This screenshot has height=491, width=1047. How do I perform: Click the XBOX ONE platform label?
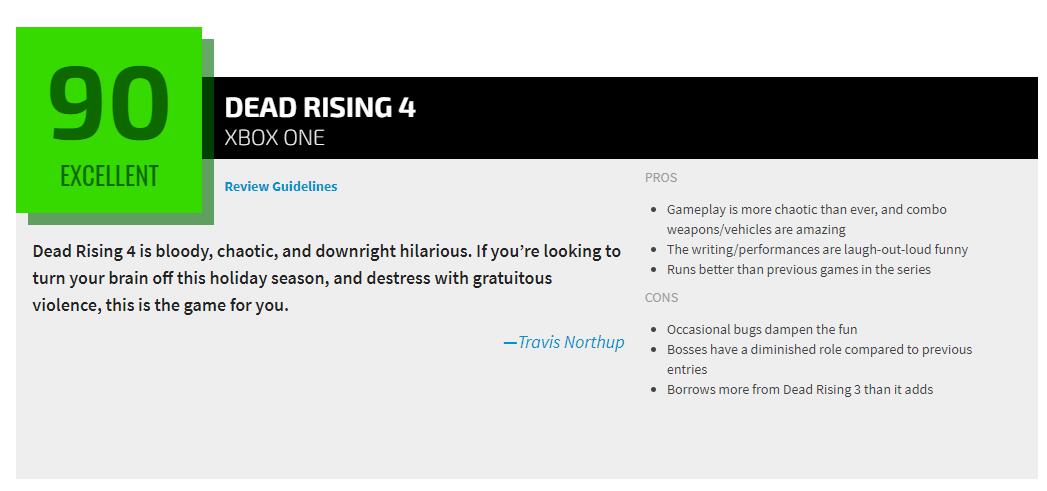pyautogui.click(x=275, y=138)
